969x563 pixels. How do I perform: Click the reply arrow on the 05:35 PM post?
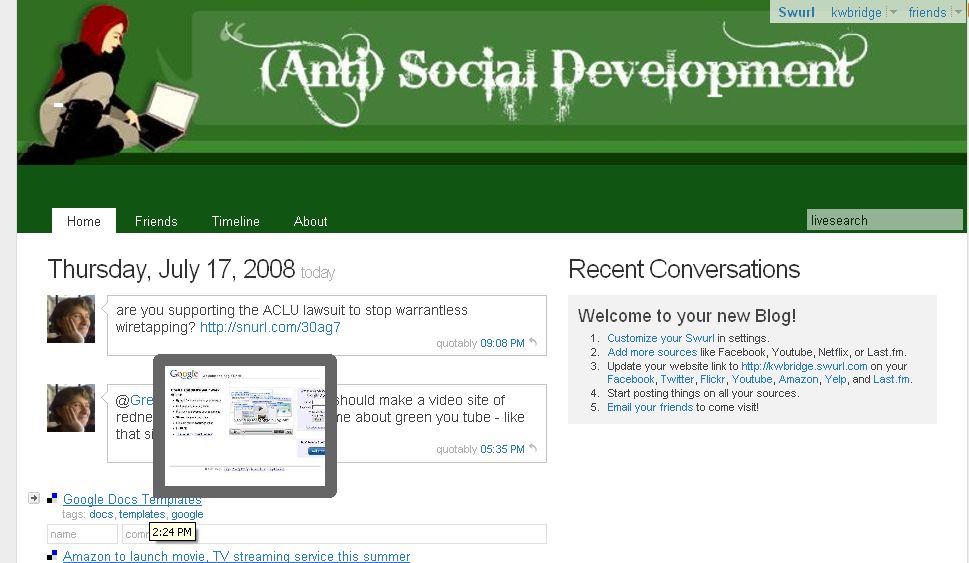(x=534, y=449)
